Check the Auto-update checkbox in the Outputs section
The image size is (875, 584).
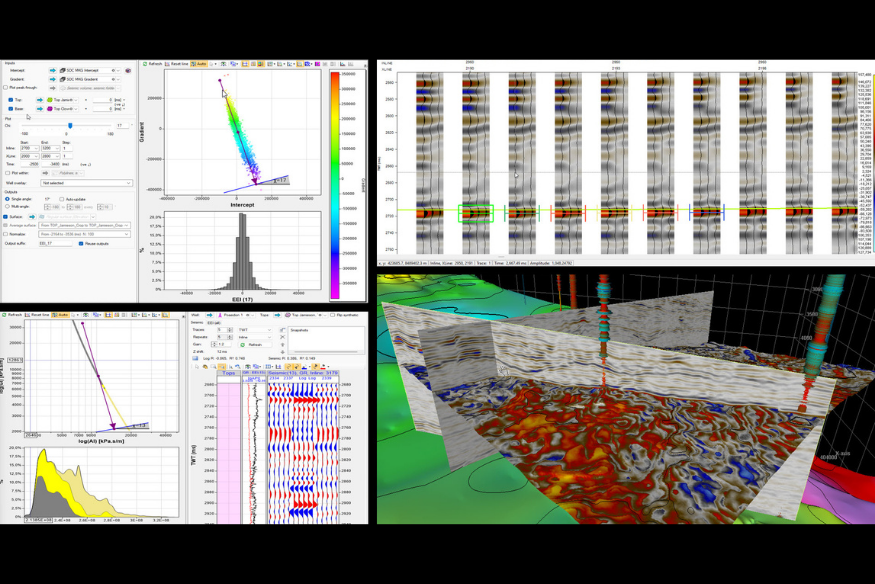click(x=62, y=199)
